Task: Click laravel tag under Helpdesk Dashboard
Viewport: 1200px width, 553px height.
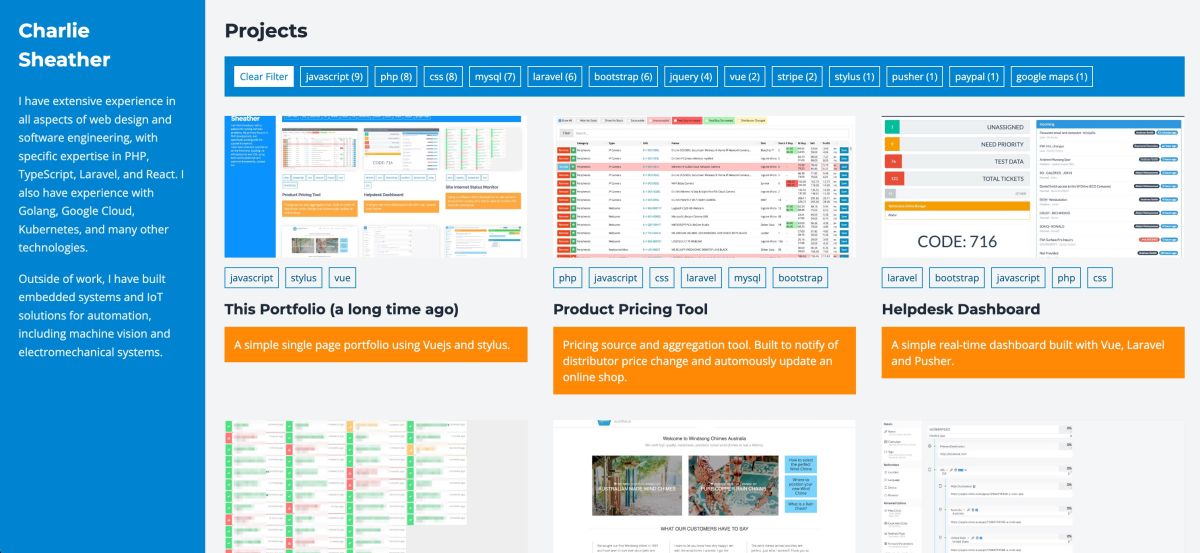Action: tap(903, 278)
